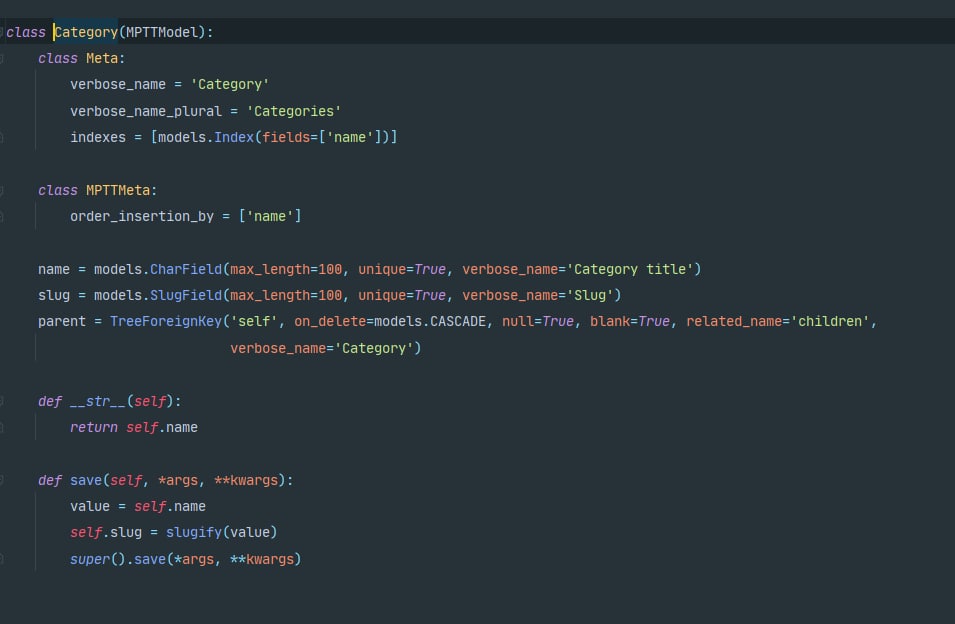Click 'name' string in order_insertion_by list

pyautogui.click(x=270, y=217)
